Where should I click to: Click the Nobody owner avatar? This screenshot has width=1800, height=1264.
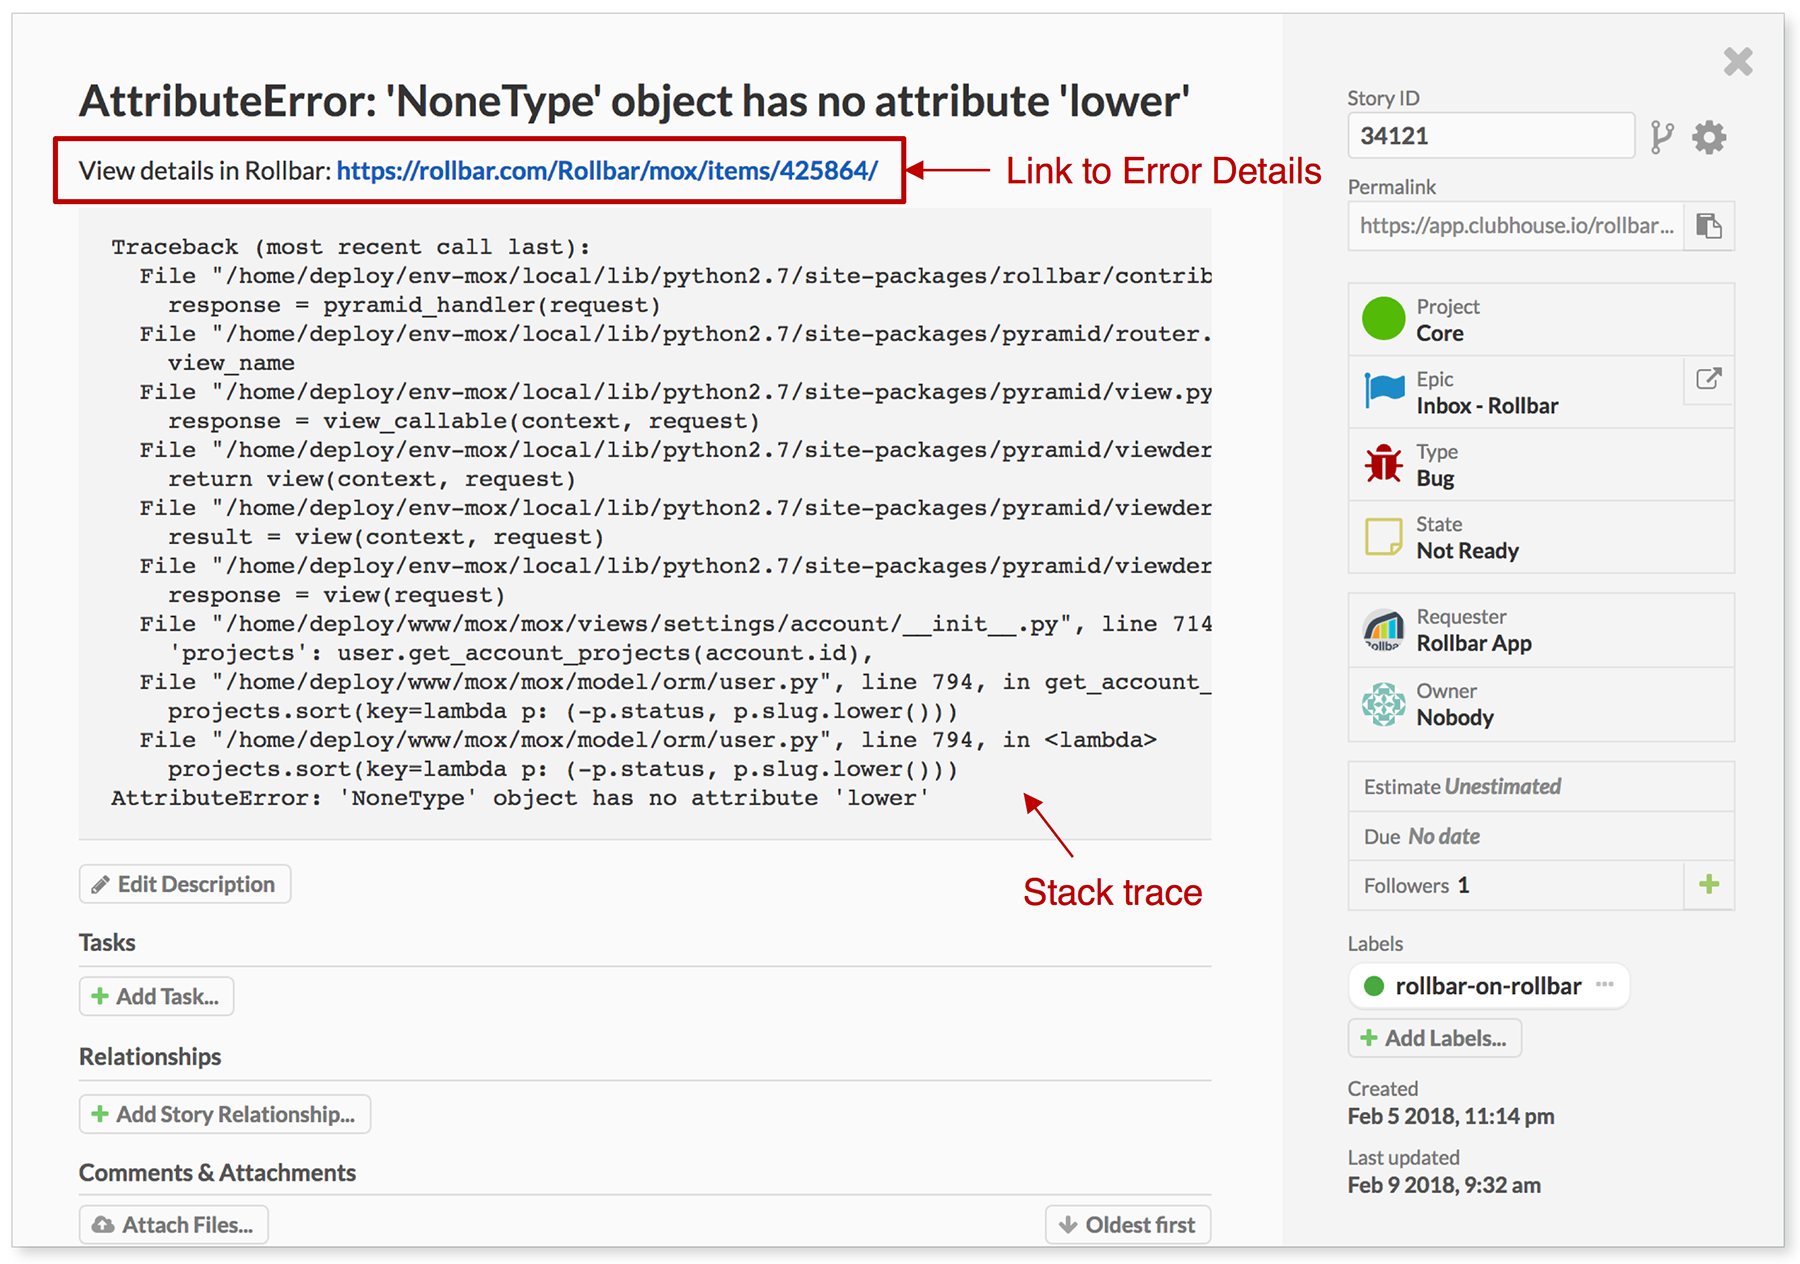(x=1384, y=704)
